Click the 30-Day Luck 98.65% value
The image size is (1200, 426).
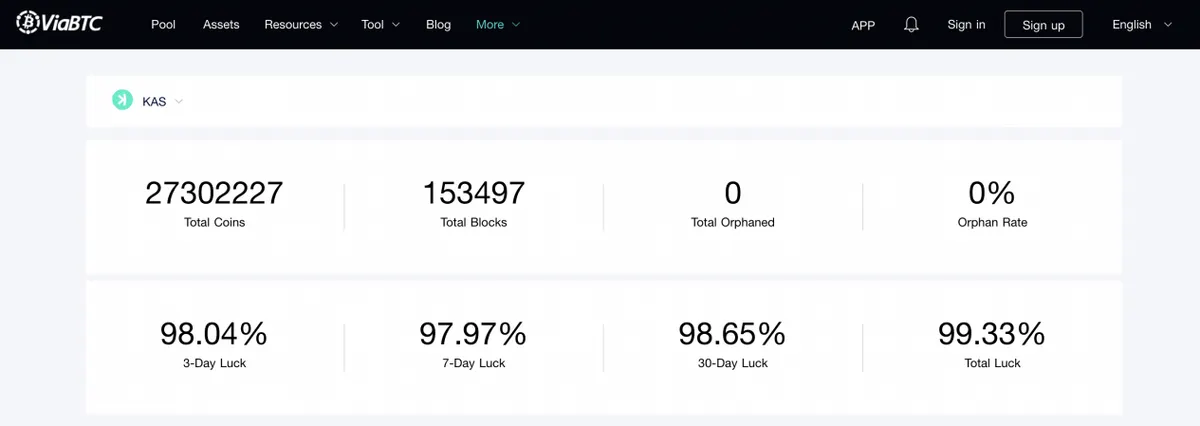pos(732,333)
